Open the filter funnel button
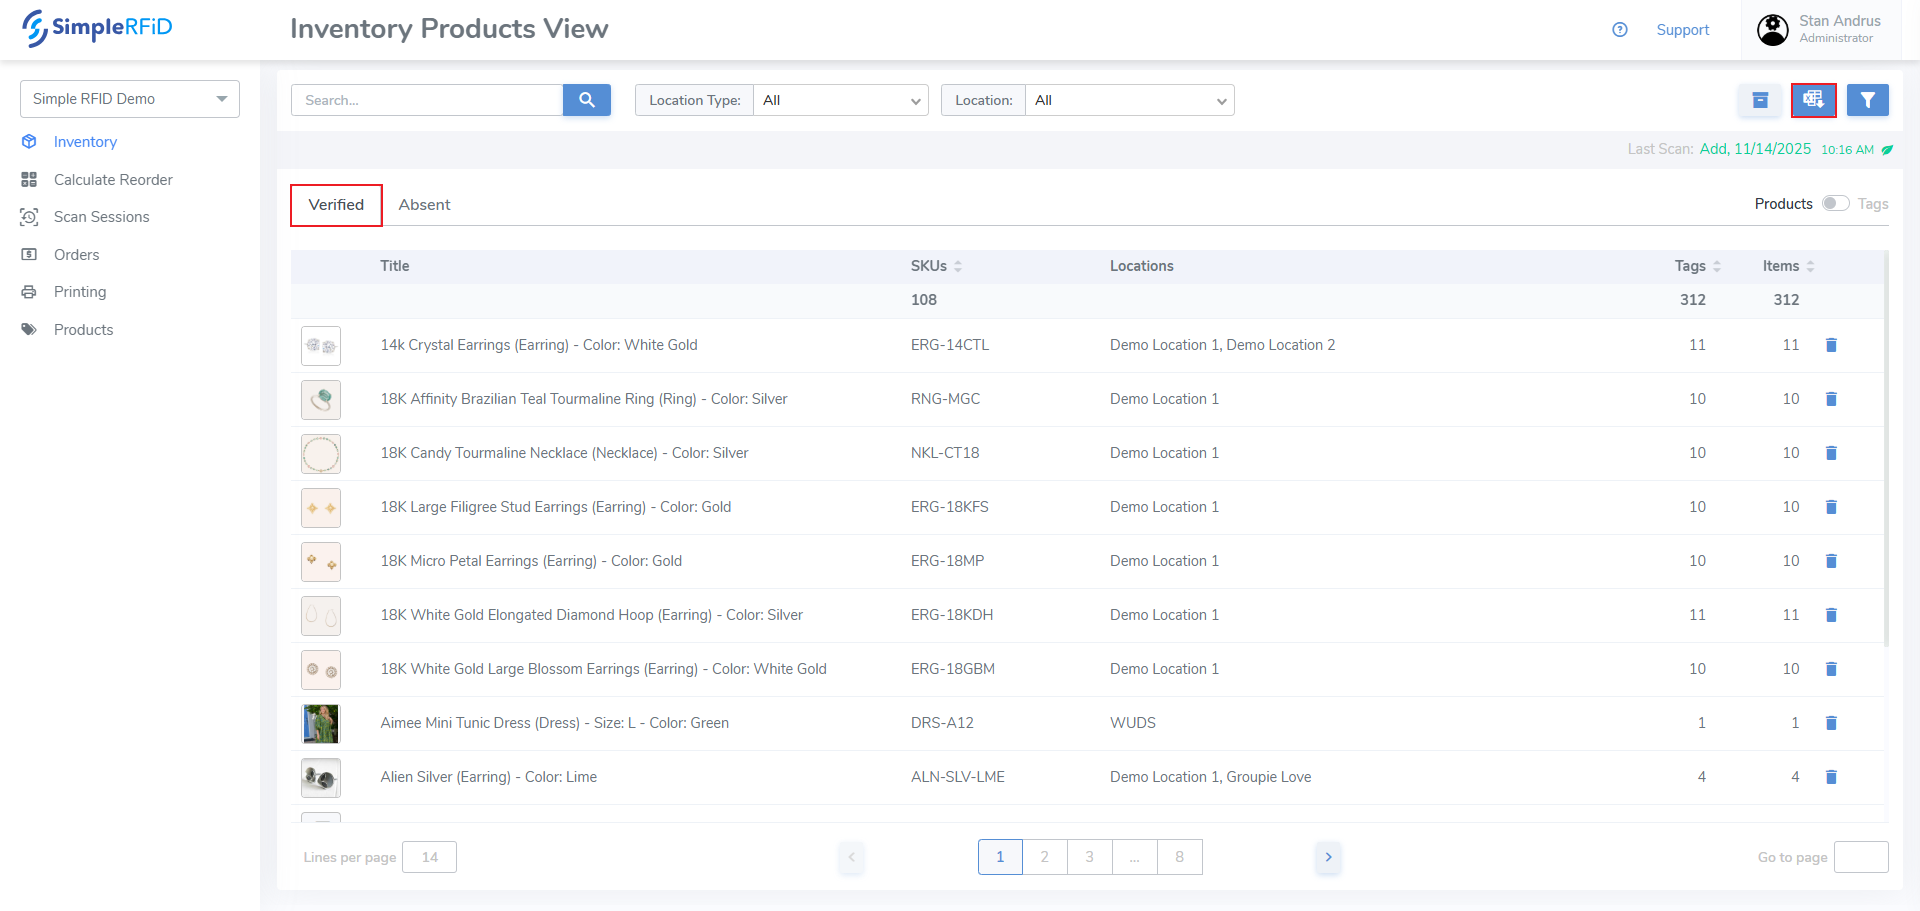This screenshot has height=911, width=1920. [1867, 100]
